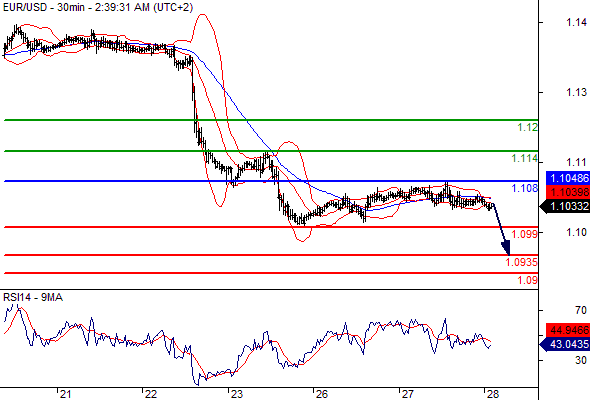Click the EUR/USD 30min chart title

(x=98, y=7)
